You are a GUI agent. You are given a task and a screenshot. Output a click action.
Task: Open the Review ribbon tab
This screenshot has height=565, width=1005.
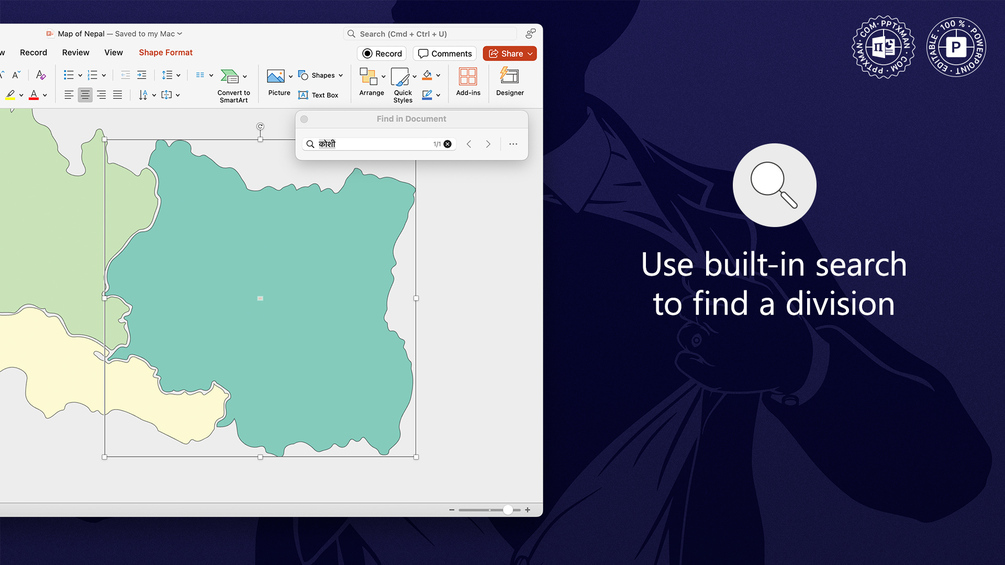[76, 53]
